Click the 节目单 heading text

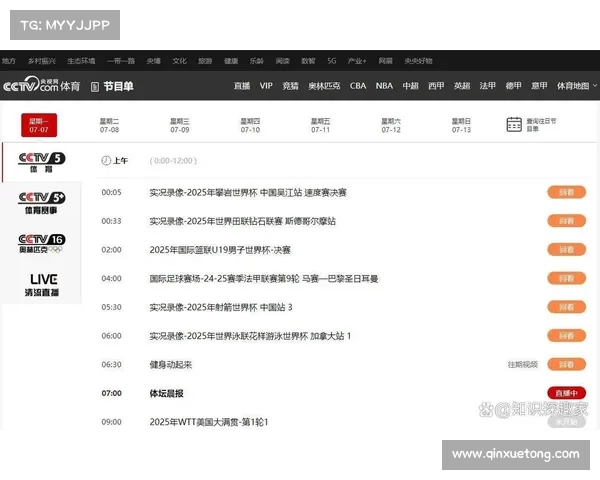click(118, 86)
